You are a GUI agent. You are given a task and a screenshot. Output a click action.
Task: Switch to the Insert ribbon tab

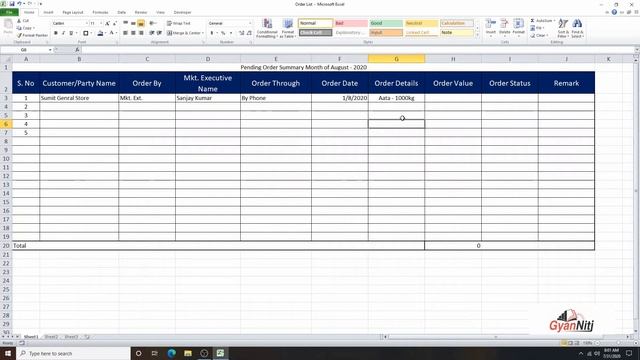point(48,12)
